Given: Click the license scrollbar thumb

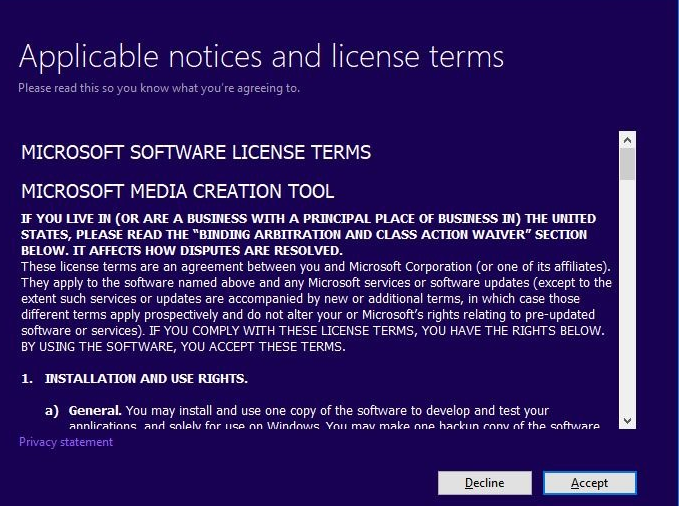Looking at the screenshot, I should coord(627,164).
